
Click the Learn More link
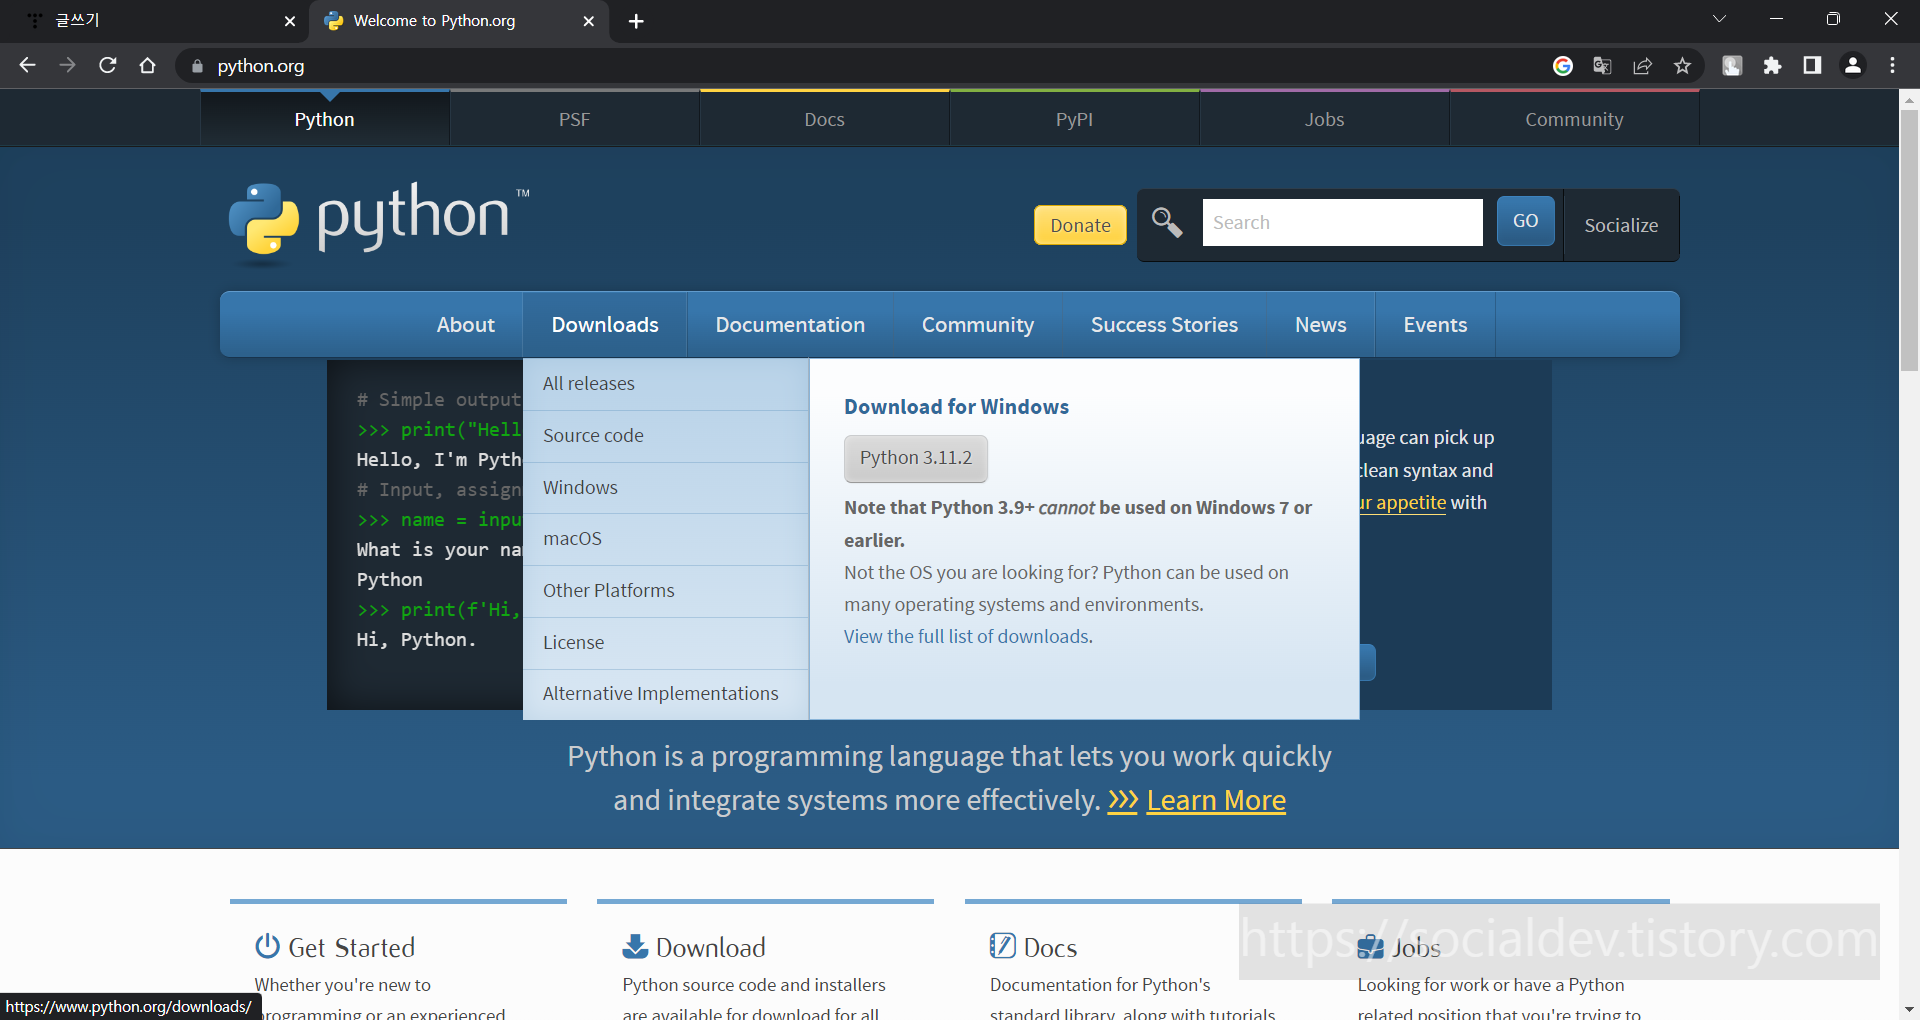point(1216,801)
